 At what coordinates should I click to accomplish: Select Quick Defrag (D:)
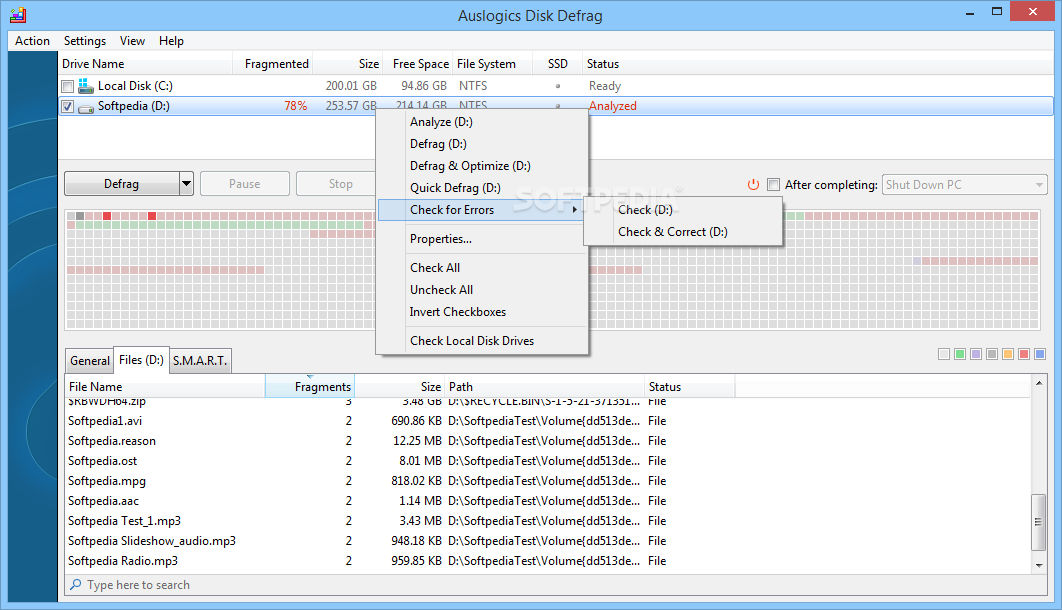[x=482, y=188]
